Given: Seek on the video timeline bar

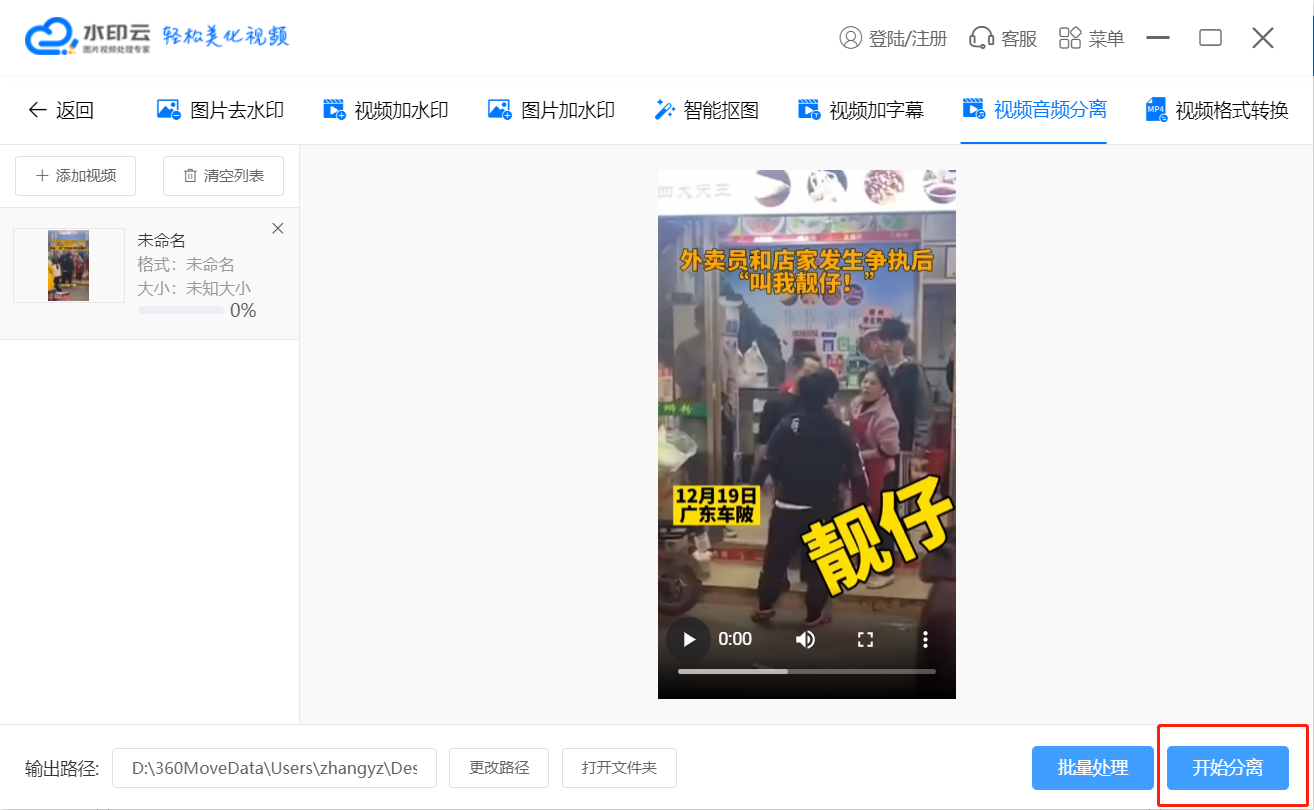Looking at the screenshot, I should [x=807, y=671].
